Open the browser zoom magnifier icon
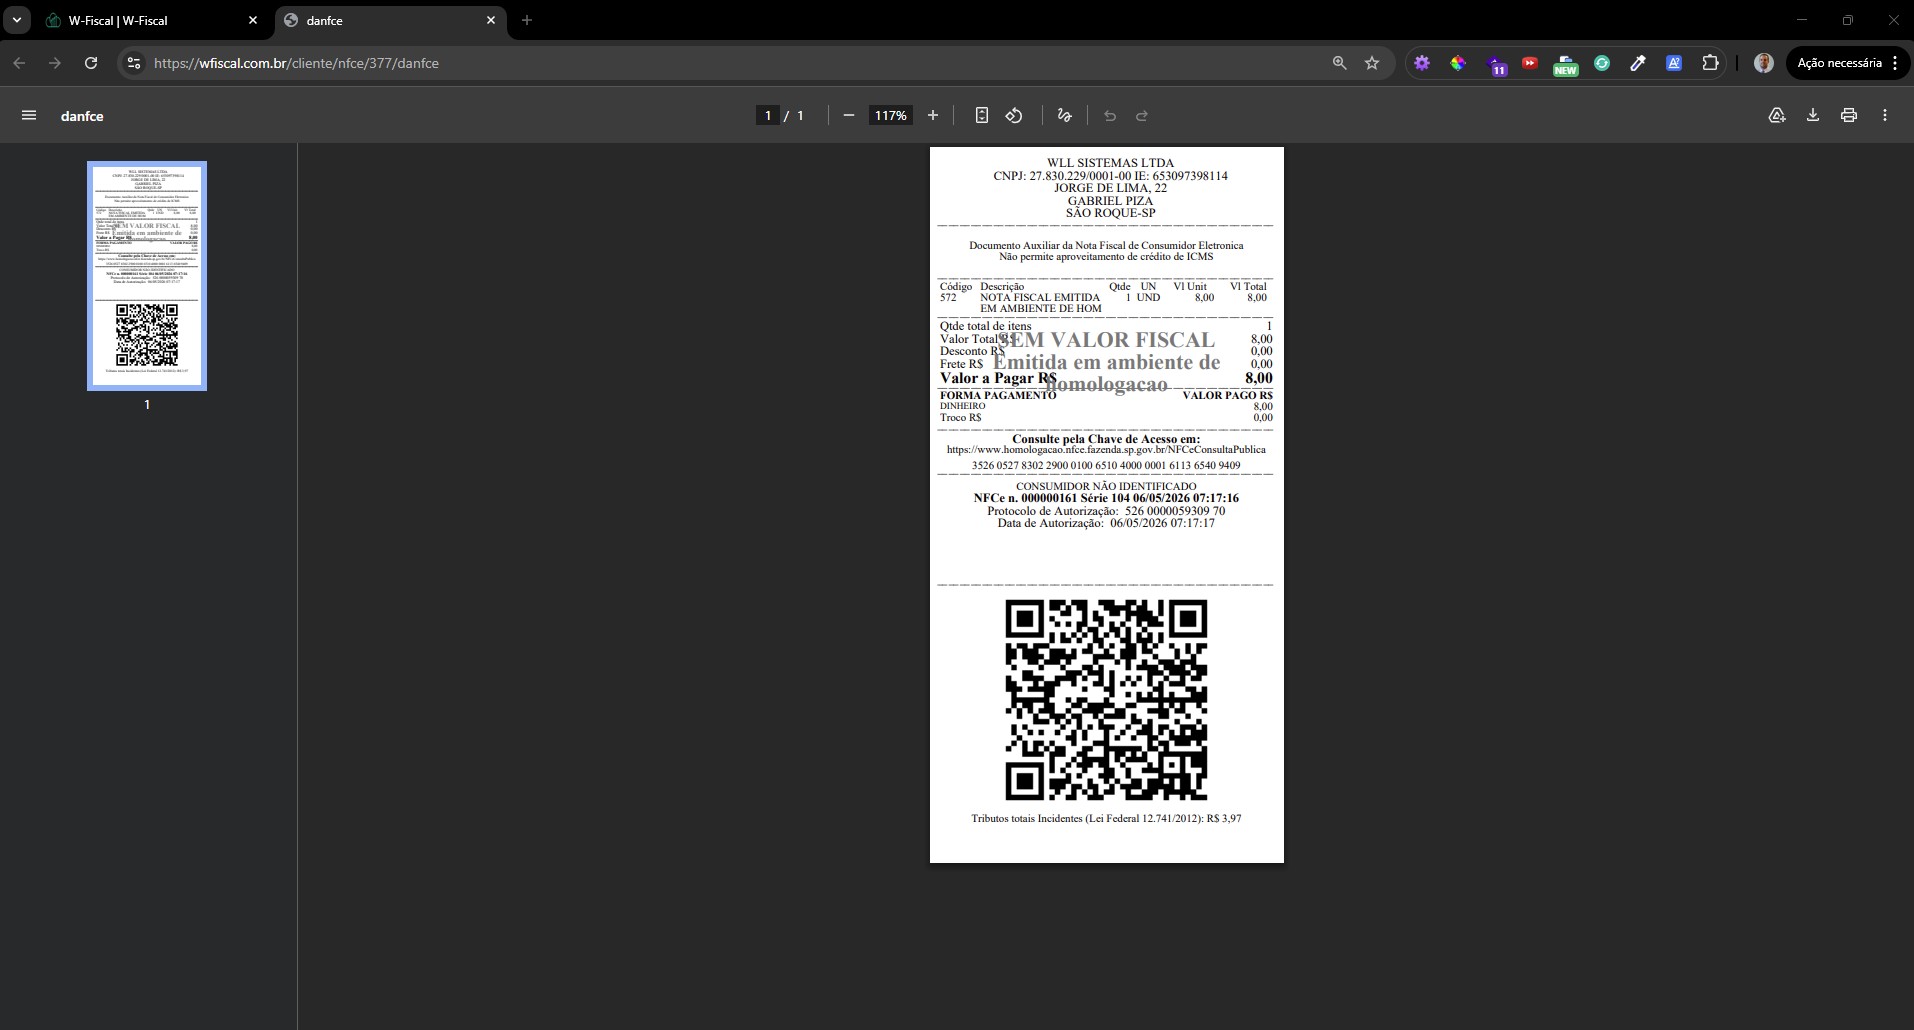 point(1340,63)
